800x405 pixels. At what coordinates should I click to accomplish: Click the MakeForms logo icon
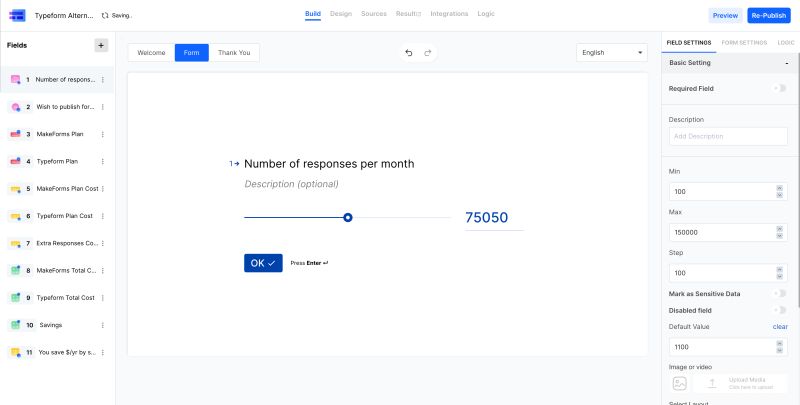click(17, 15)
